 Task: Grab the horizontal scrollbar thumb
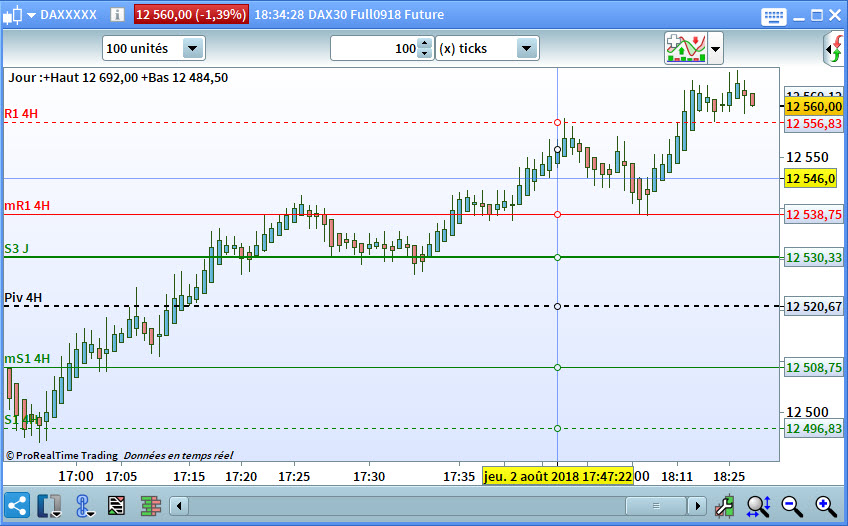656,507
